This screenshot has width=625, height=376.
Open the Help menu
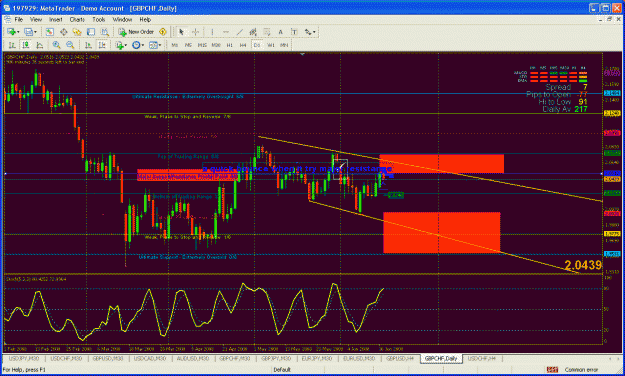(145, 19)
